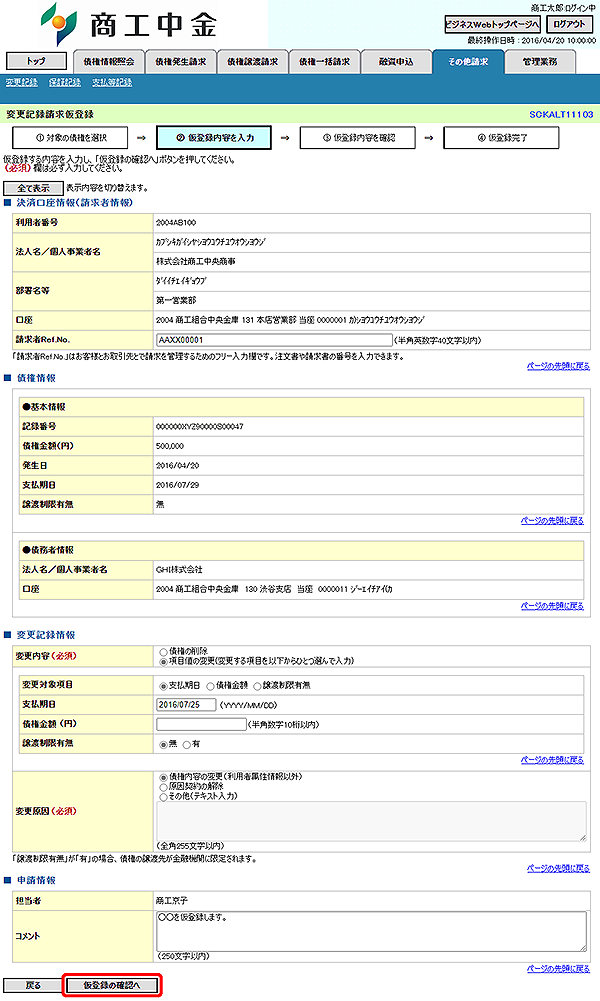Go to ビジネスWebトップページへ
Screen dimensions: 600x1001
(492, 24)
